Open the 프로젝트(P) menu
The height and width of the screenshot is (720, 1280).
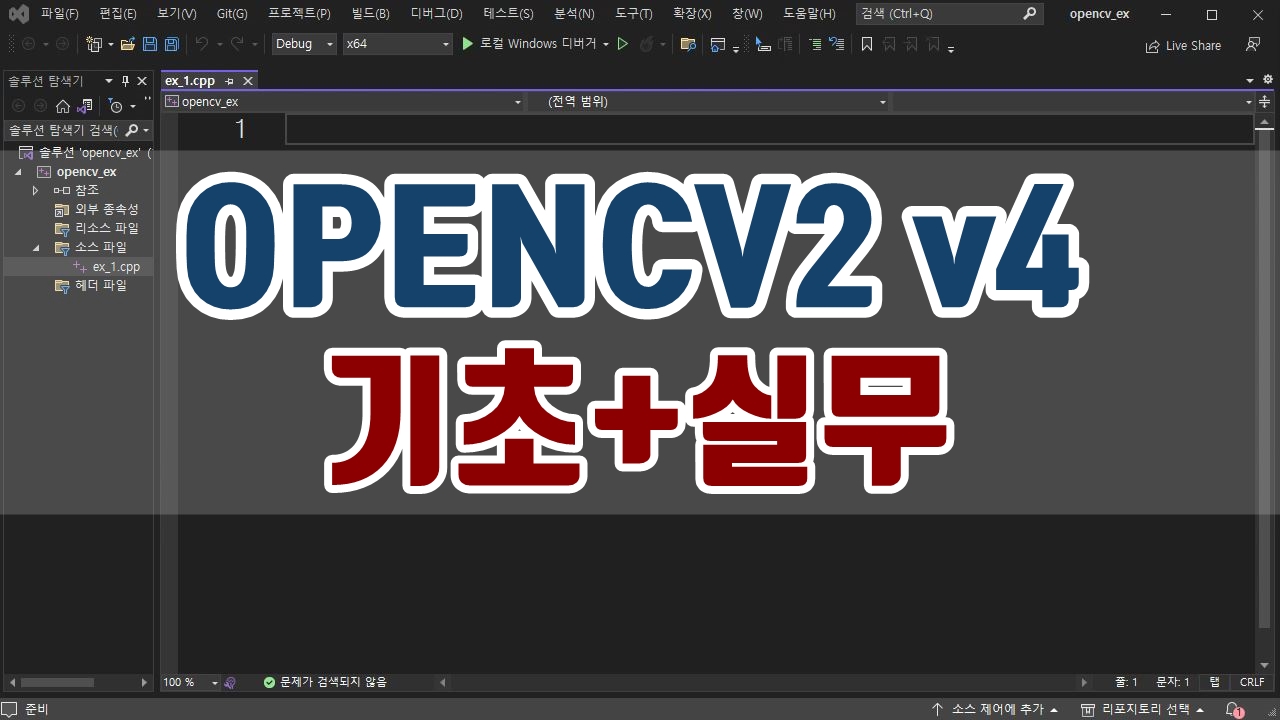[299, 14]
